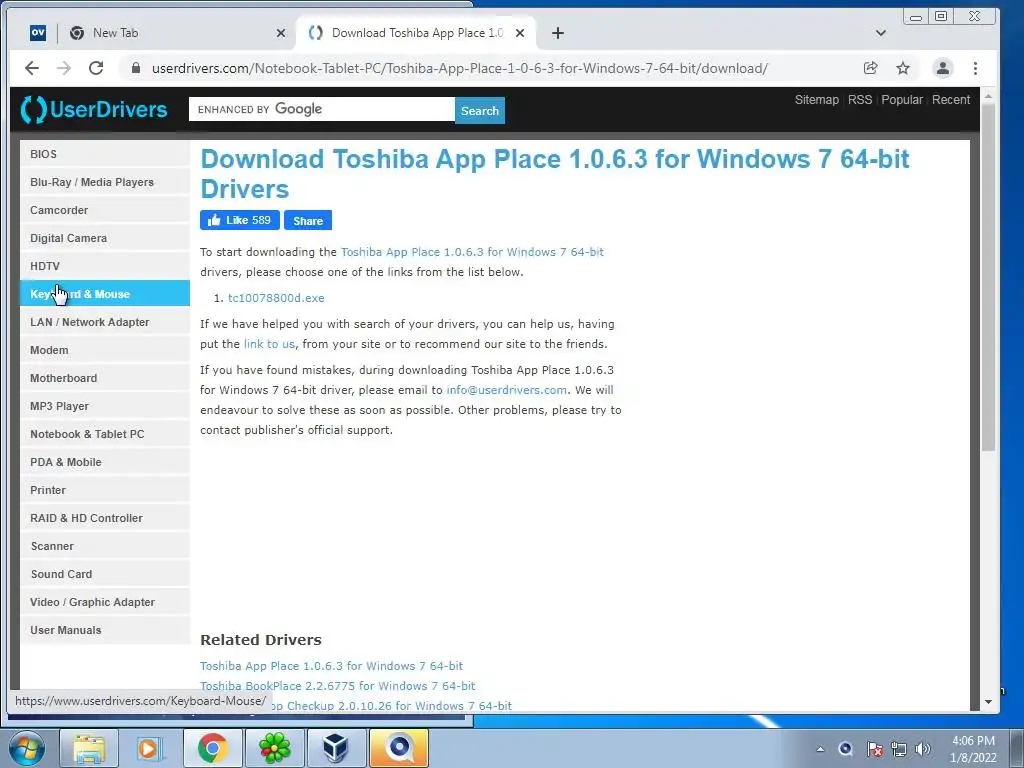This screenshot has height=768, width=1024.
Task: Open the Scanner category
Action: coord(105,547)
